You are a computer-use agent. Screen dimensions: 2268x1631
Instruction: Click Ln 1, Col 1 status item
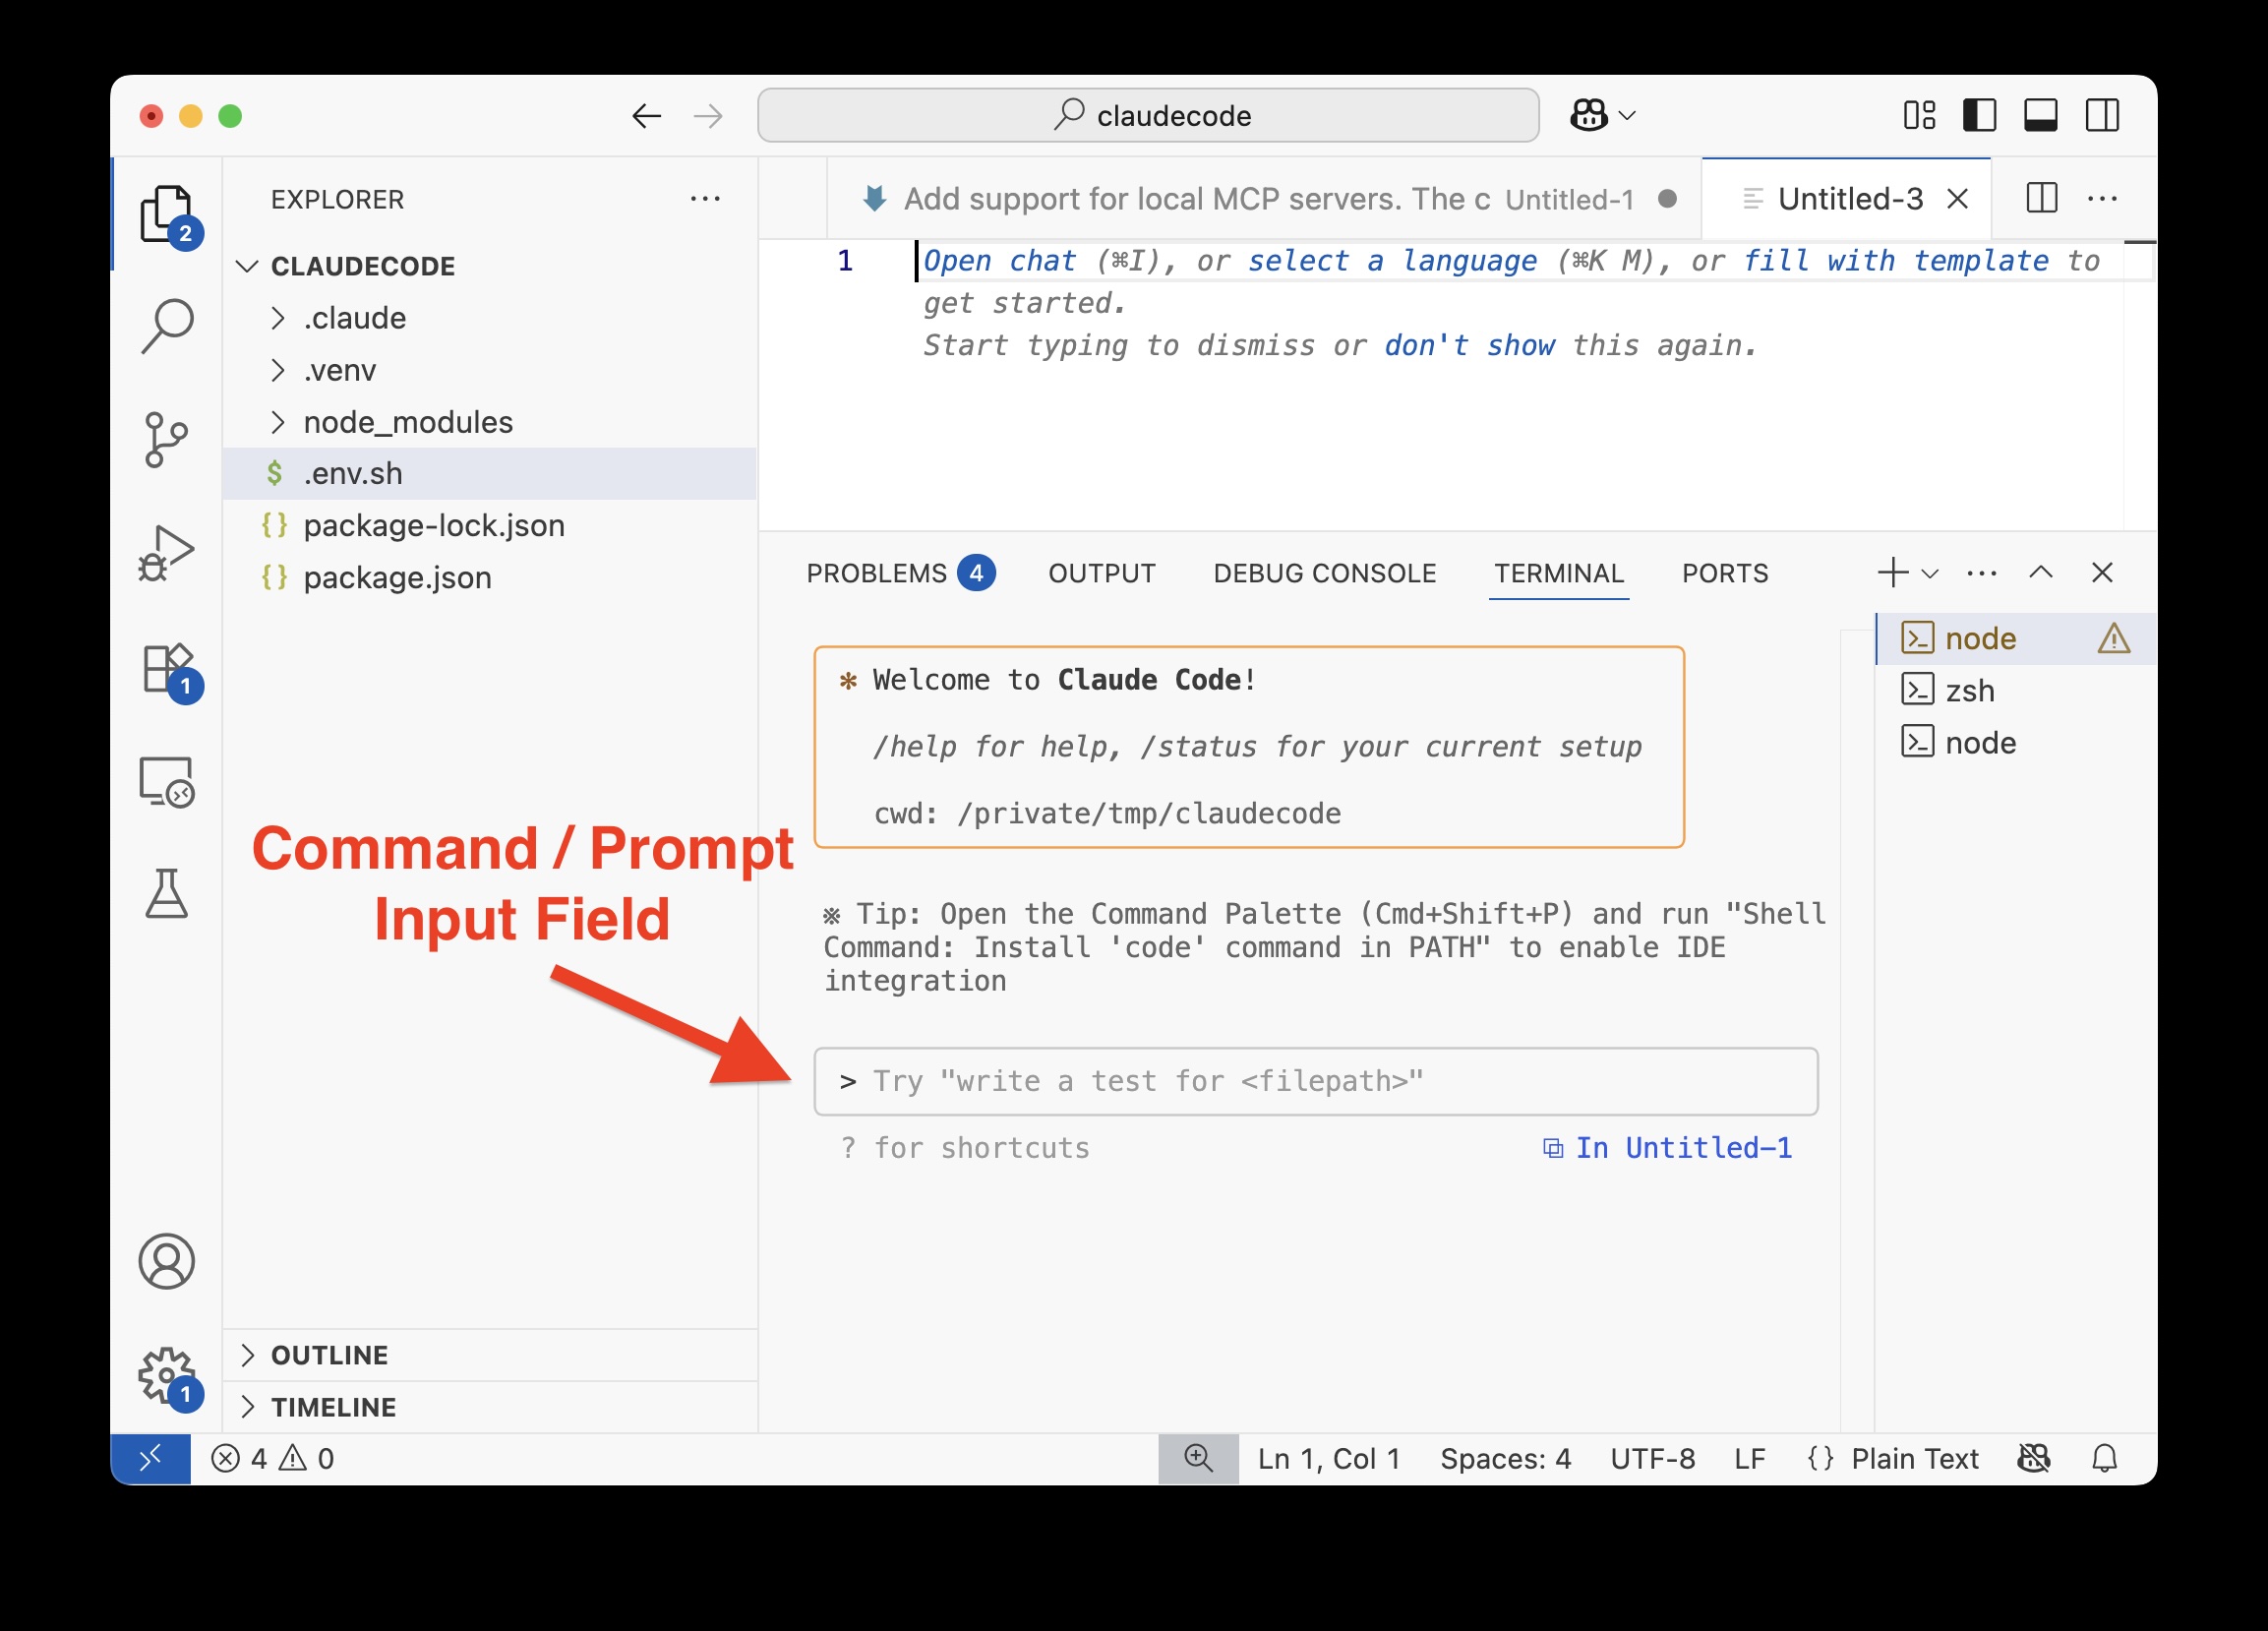[x=1328, y=1459]
